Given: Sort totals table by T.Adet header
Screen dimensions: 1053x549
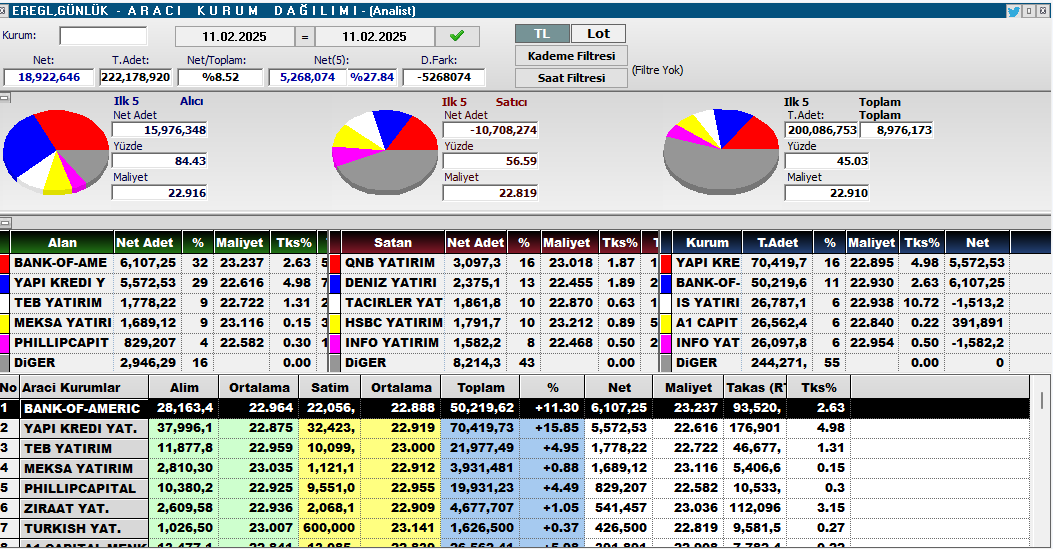Looking at the screenshot, I should (x=778, y=242).
